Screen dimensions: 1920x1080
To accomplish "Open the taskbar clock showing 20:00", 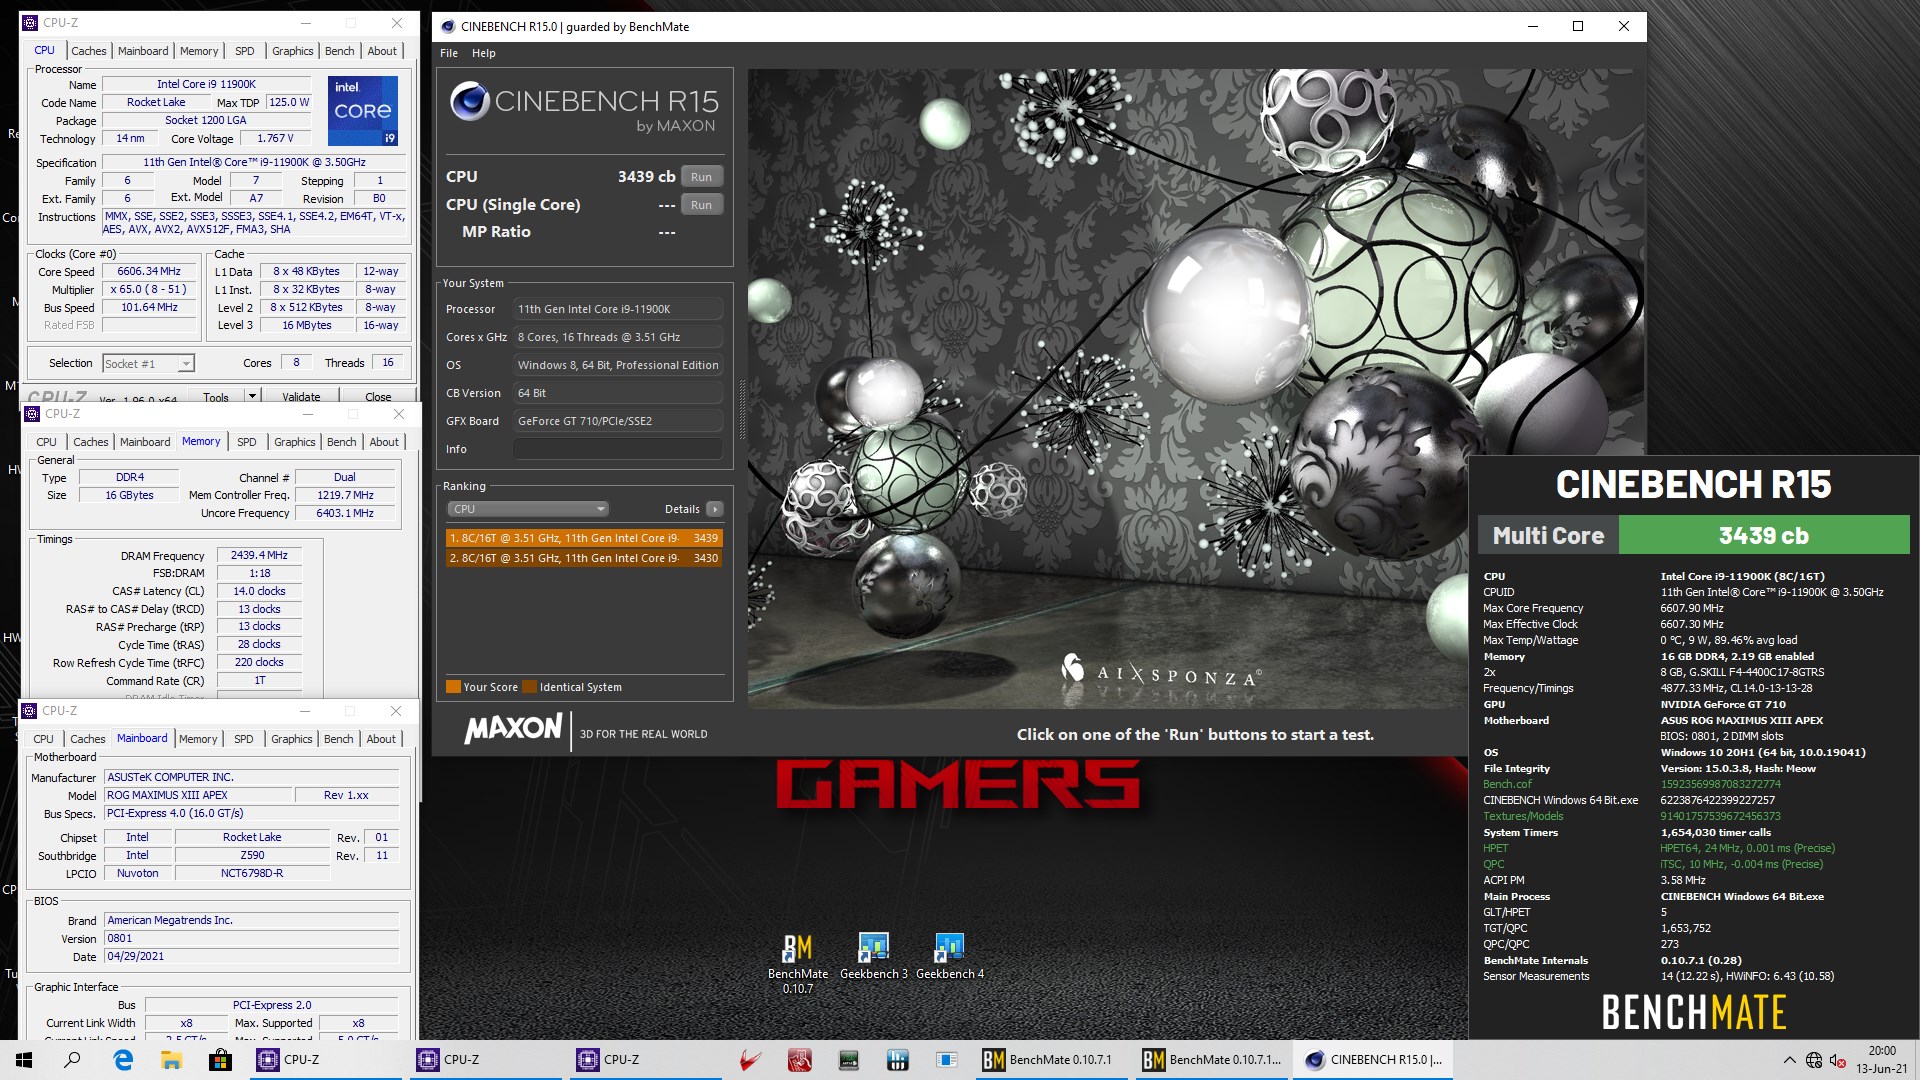I will 1881,1060.
